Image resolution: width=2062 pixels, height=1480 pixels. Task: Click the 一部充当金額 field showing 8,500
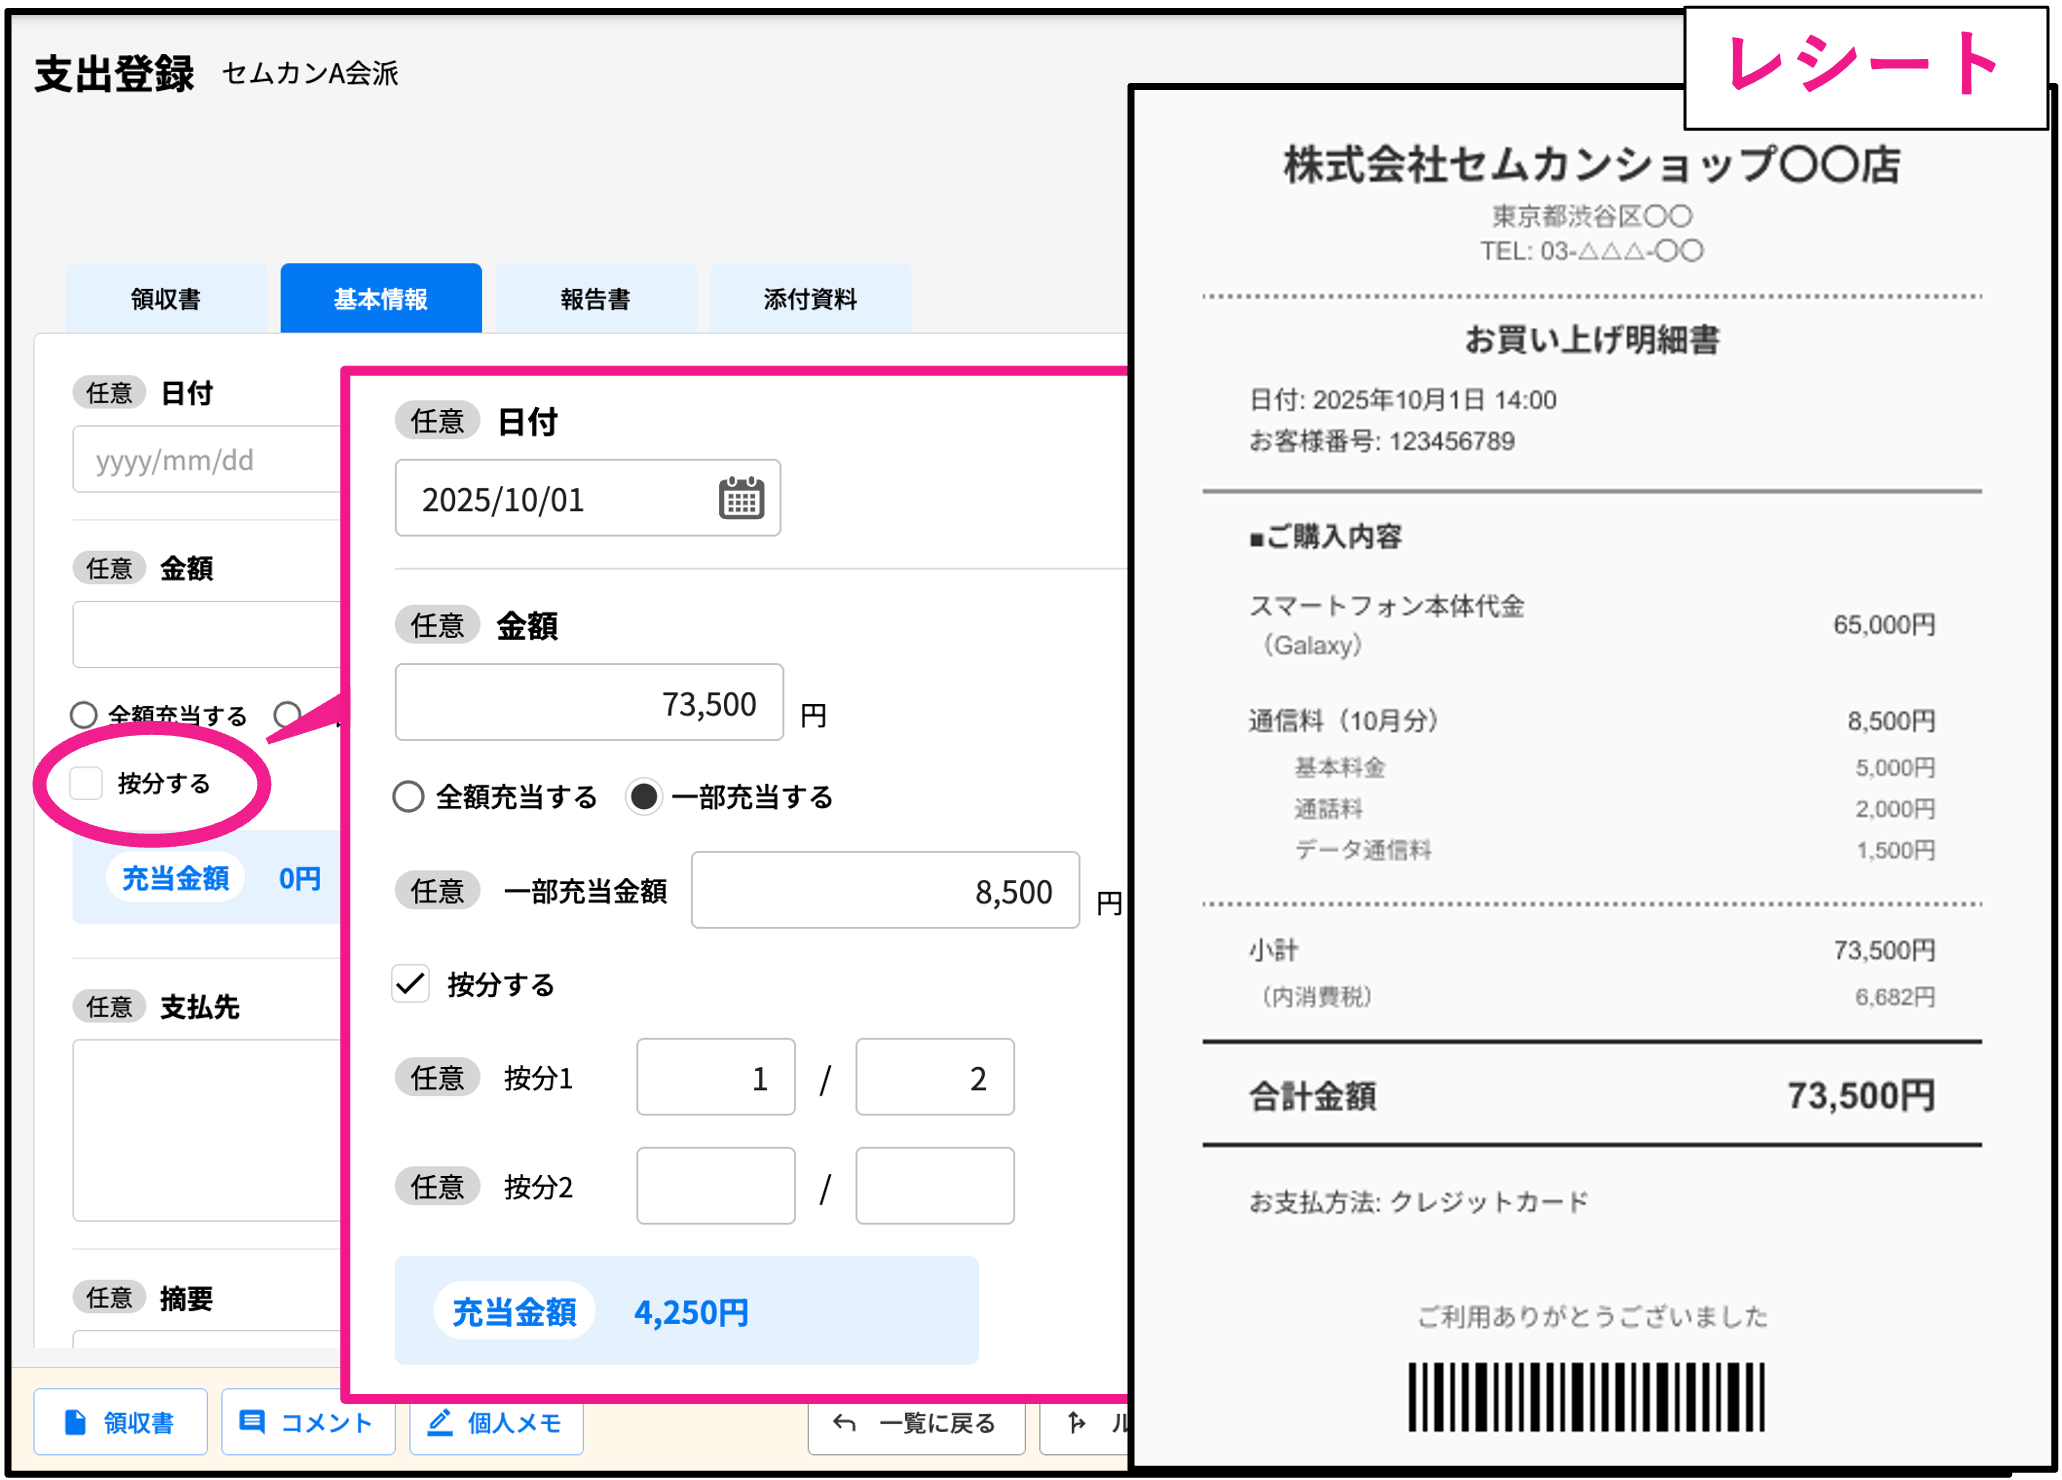tap(884, 890)
